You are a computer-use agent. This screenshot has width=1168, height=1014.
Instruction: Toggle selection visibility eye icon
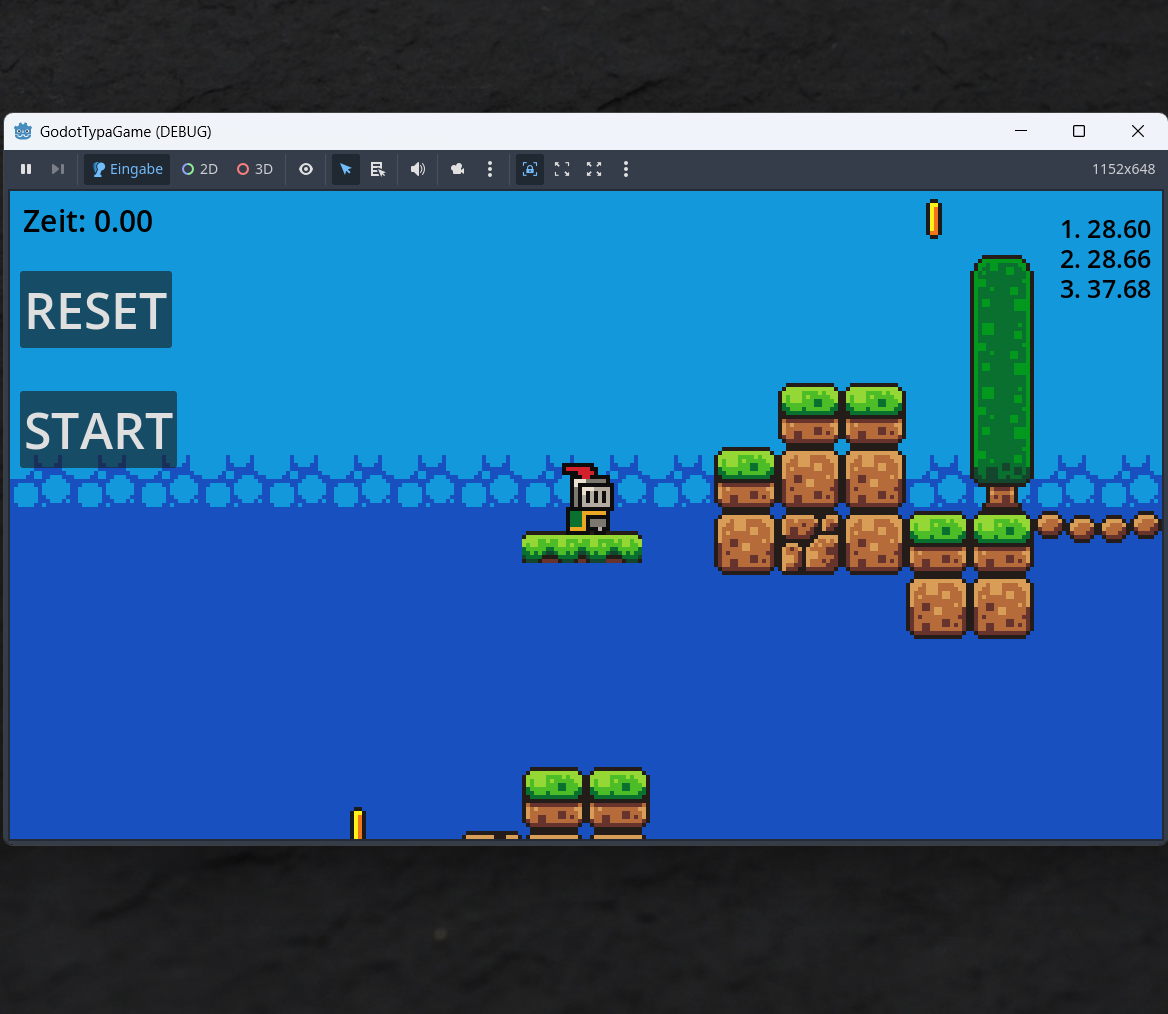pyautogui.click(x=306, y=169)
